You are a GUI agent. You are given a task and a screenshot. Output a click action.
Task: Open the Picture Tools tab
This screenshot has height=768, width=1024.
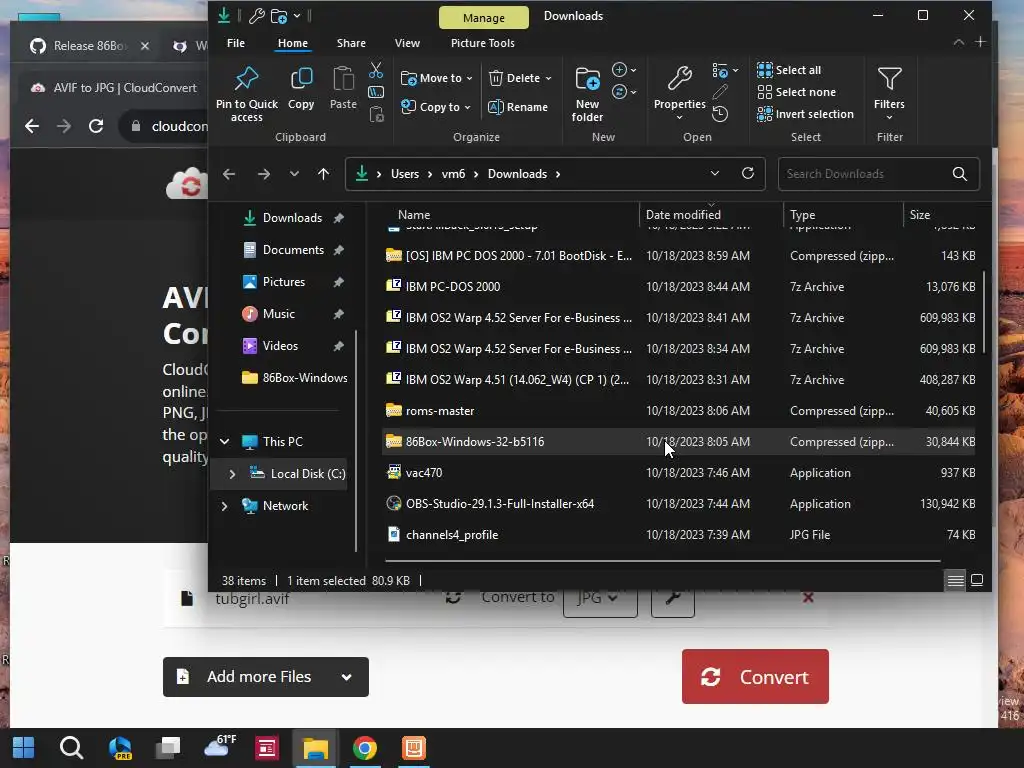click(x=483, y=43)
